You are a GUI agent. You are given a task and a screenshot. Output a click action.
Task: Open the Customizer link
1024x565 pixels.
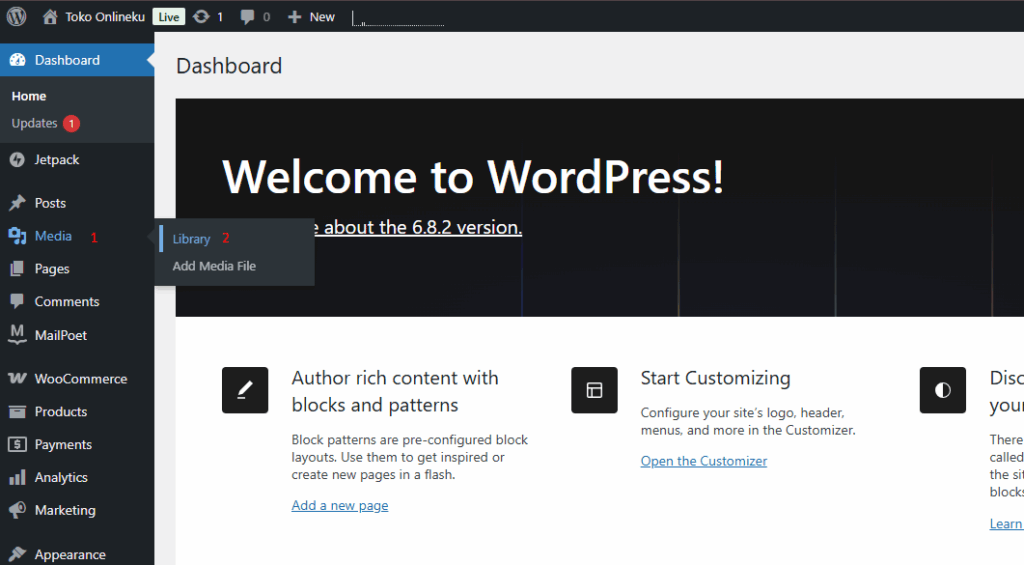[703, 461]
